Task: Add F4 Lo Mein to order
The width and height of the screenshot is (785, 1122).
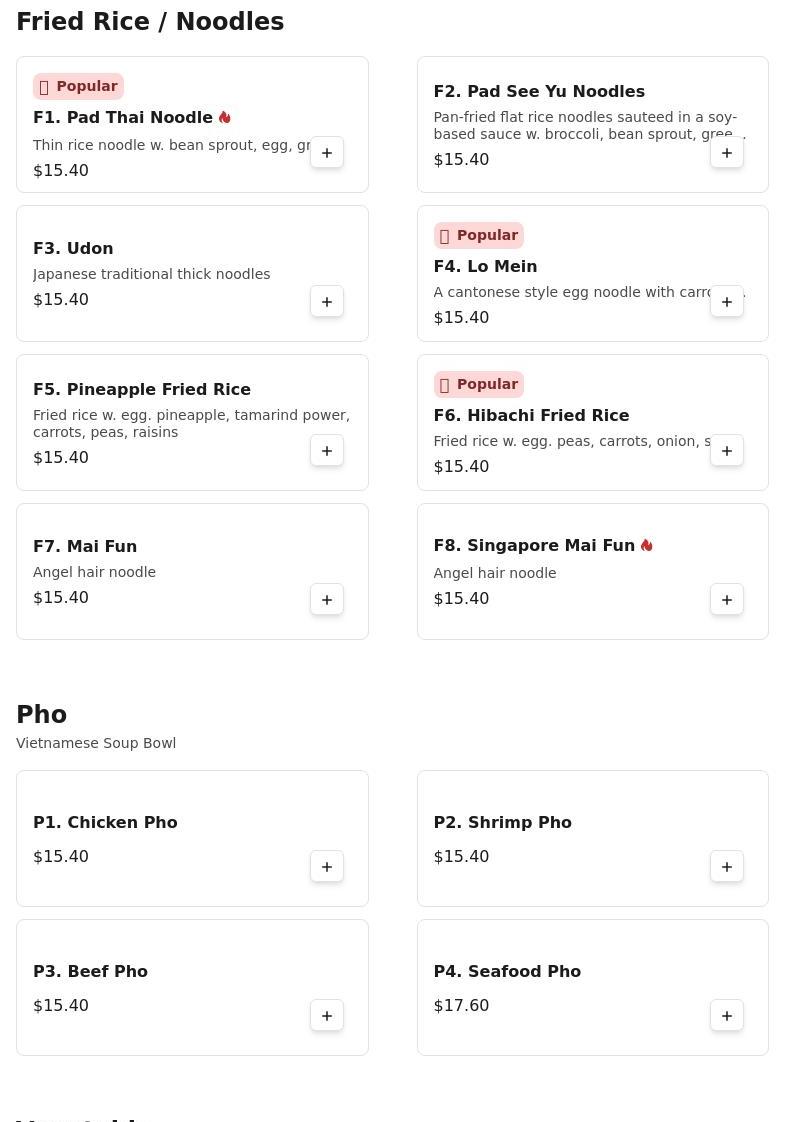Action: pyautogui.click(x=727, y=302)
